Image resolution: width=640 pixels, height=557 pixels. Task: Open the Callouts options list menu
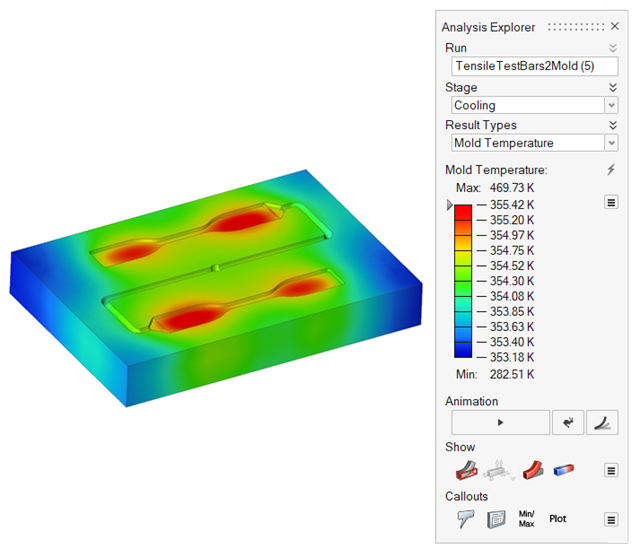[610, 519]
